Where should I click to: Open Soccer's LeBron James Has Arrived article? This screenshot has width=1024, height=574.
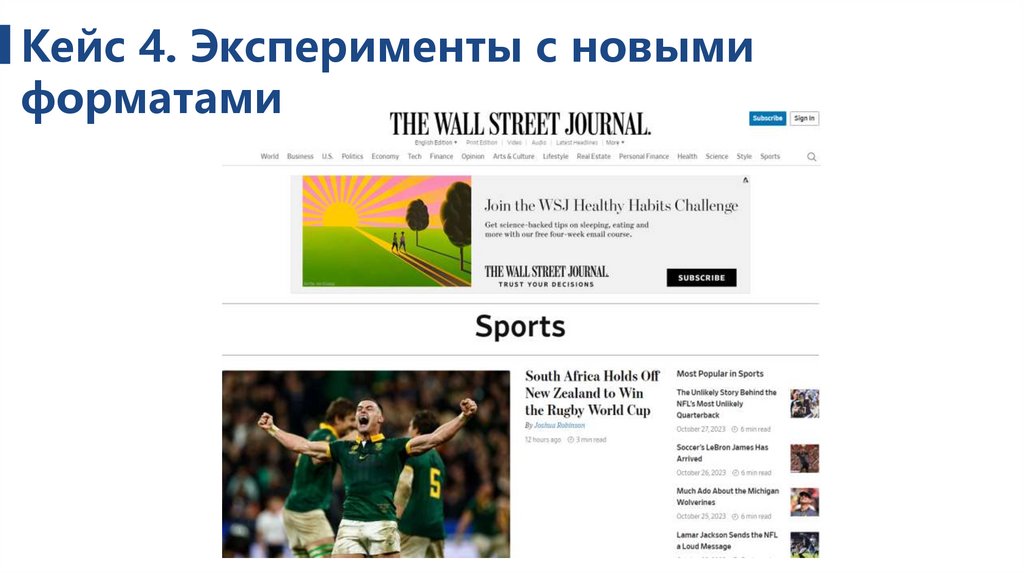tap(722, 453)
